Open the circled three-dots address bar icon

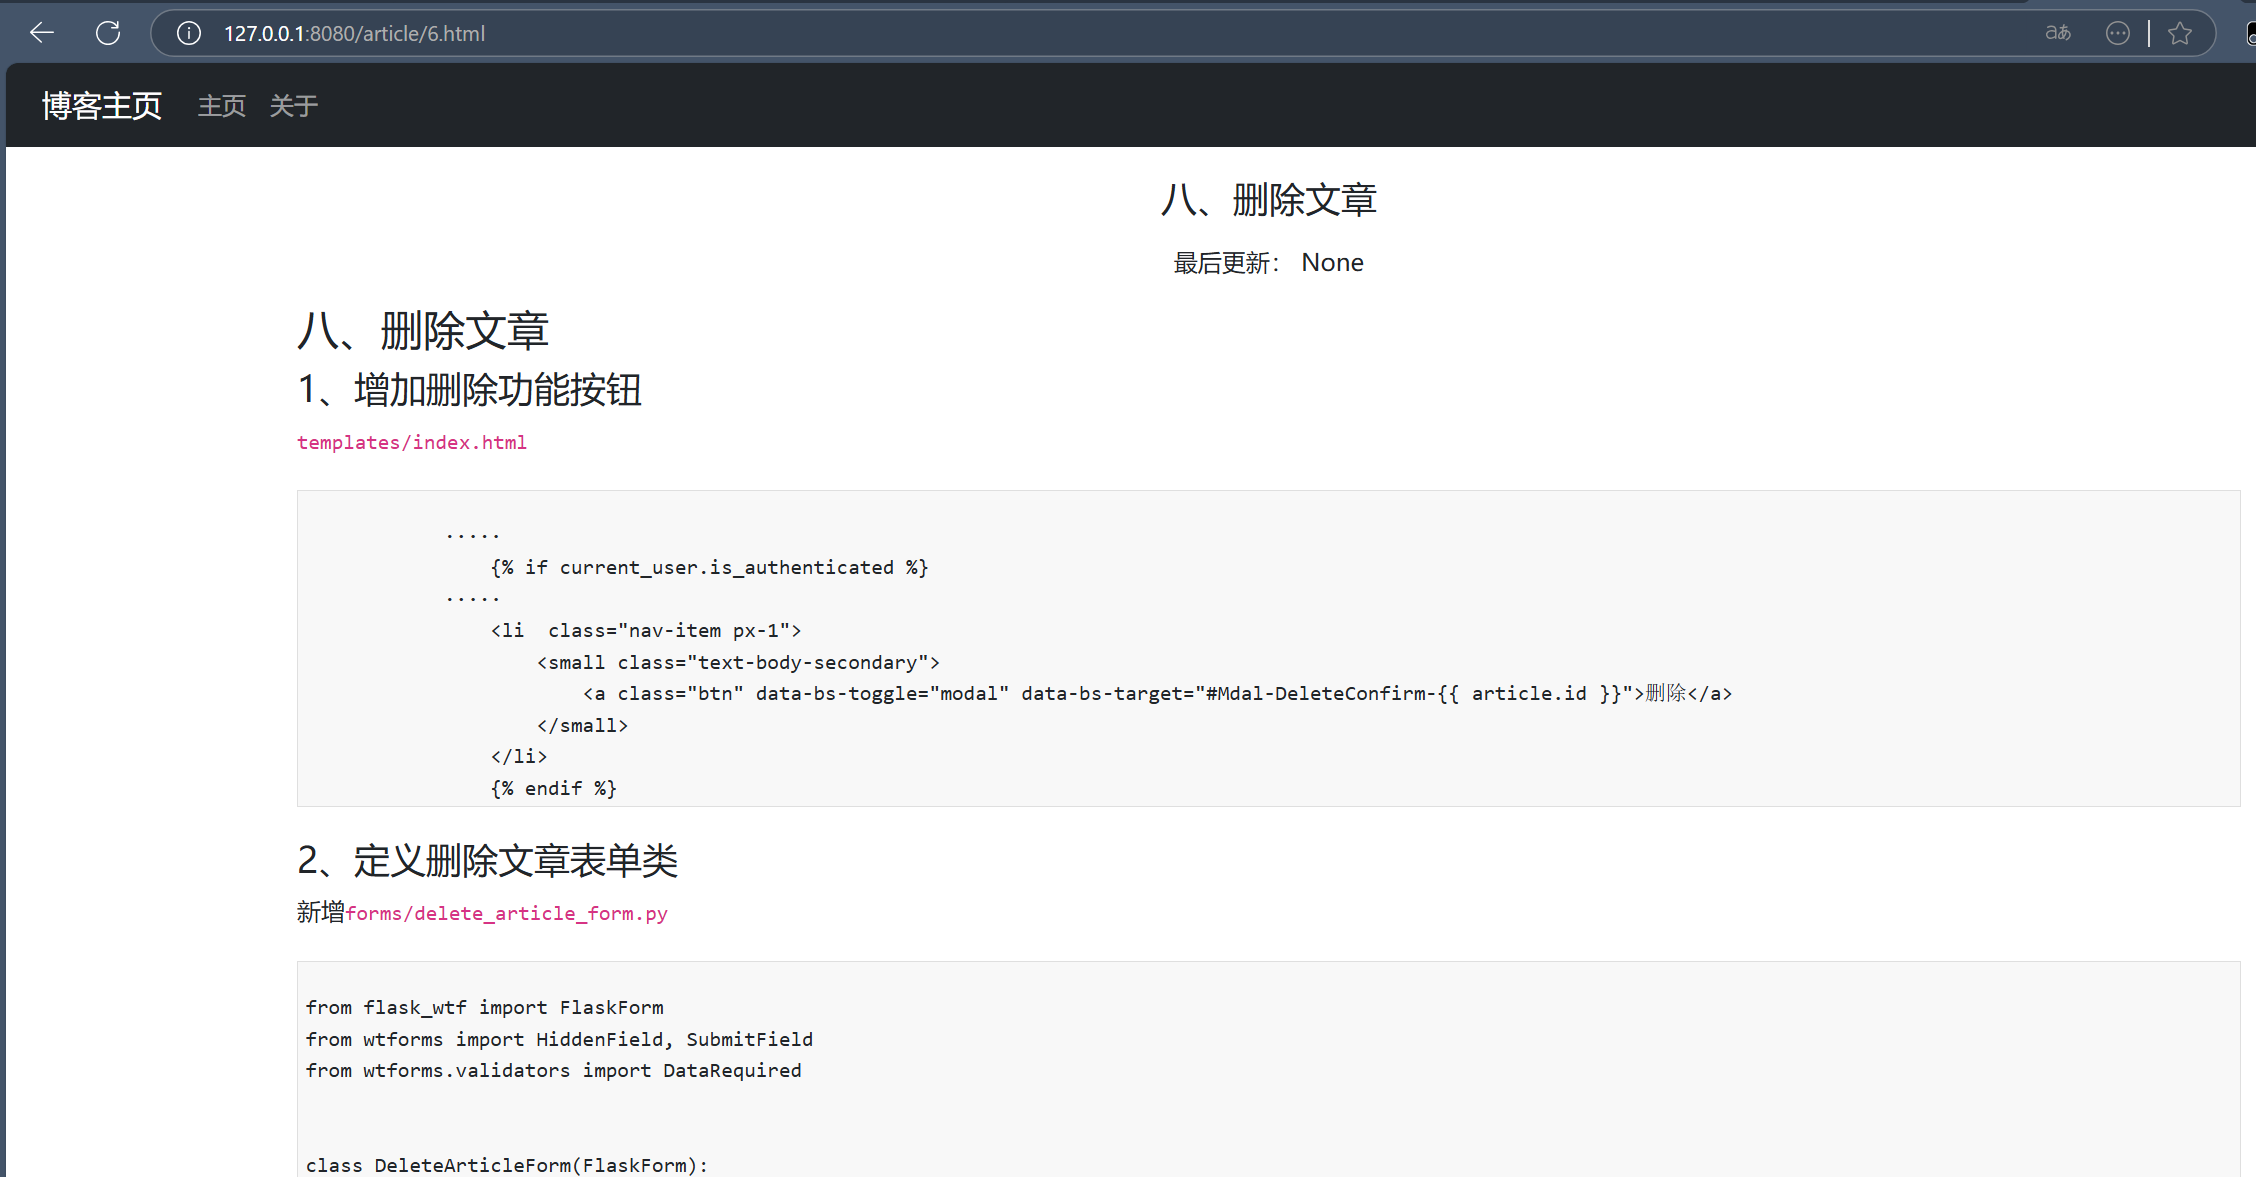click(x=2117, y=33)
